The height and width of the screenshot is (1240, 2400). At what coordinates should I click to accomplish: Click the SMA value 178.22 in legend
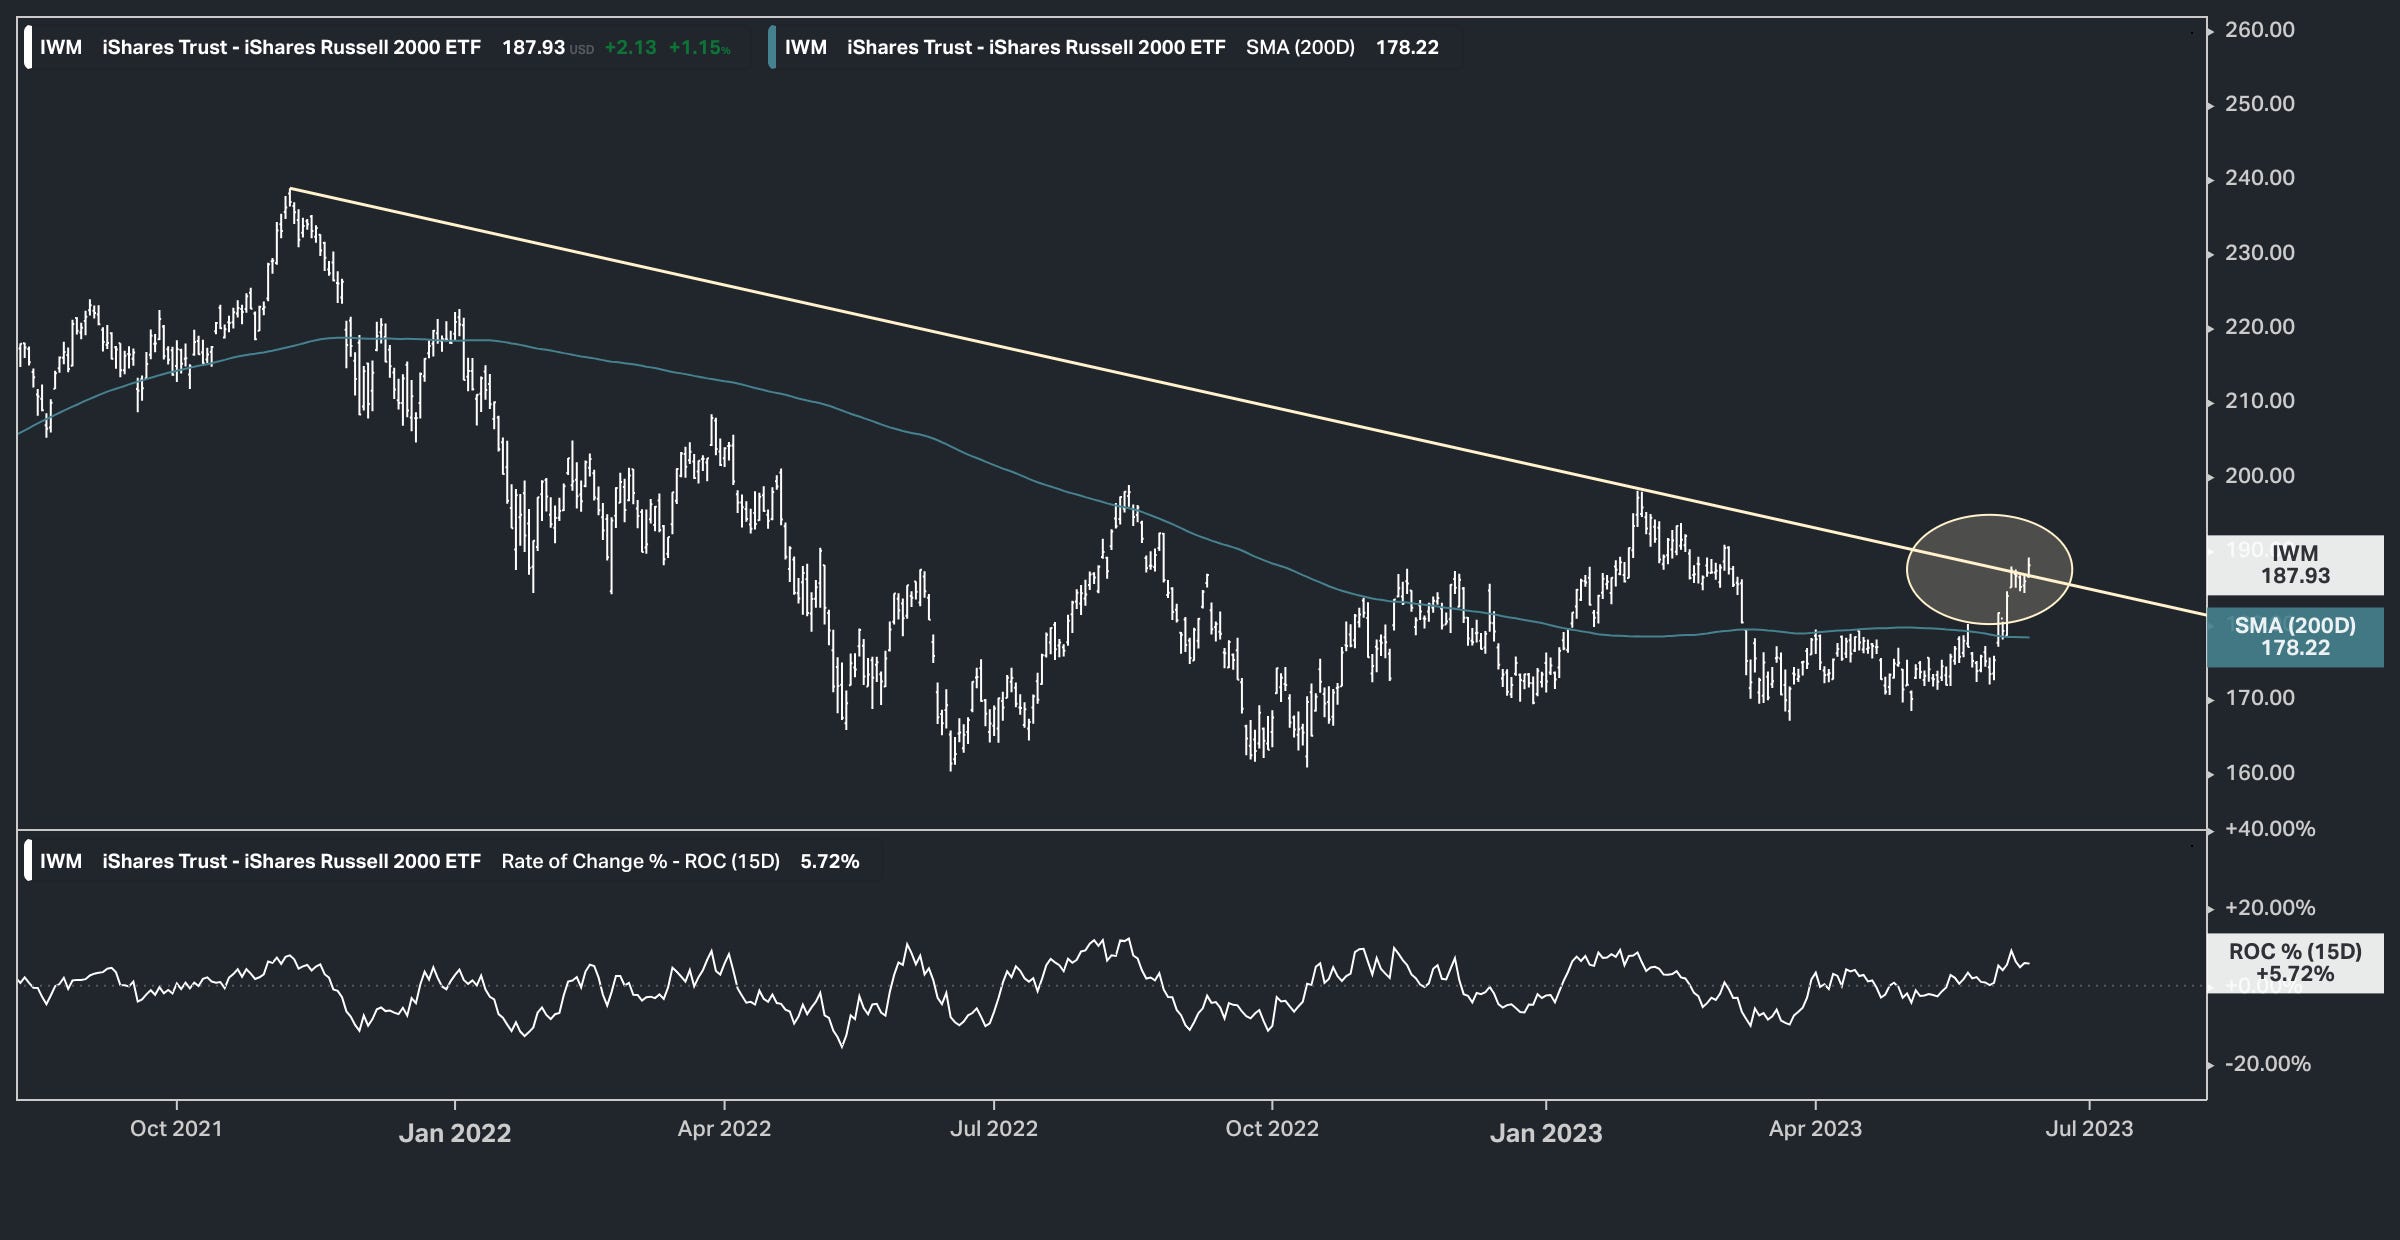[1407, 47]
